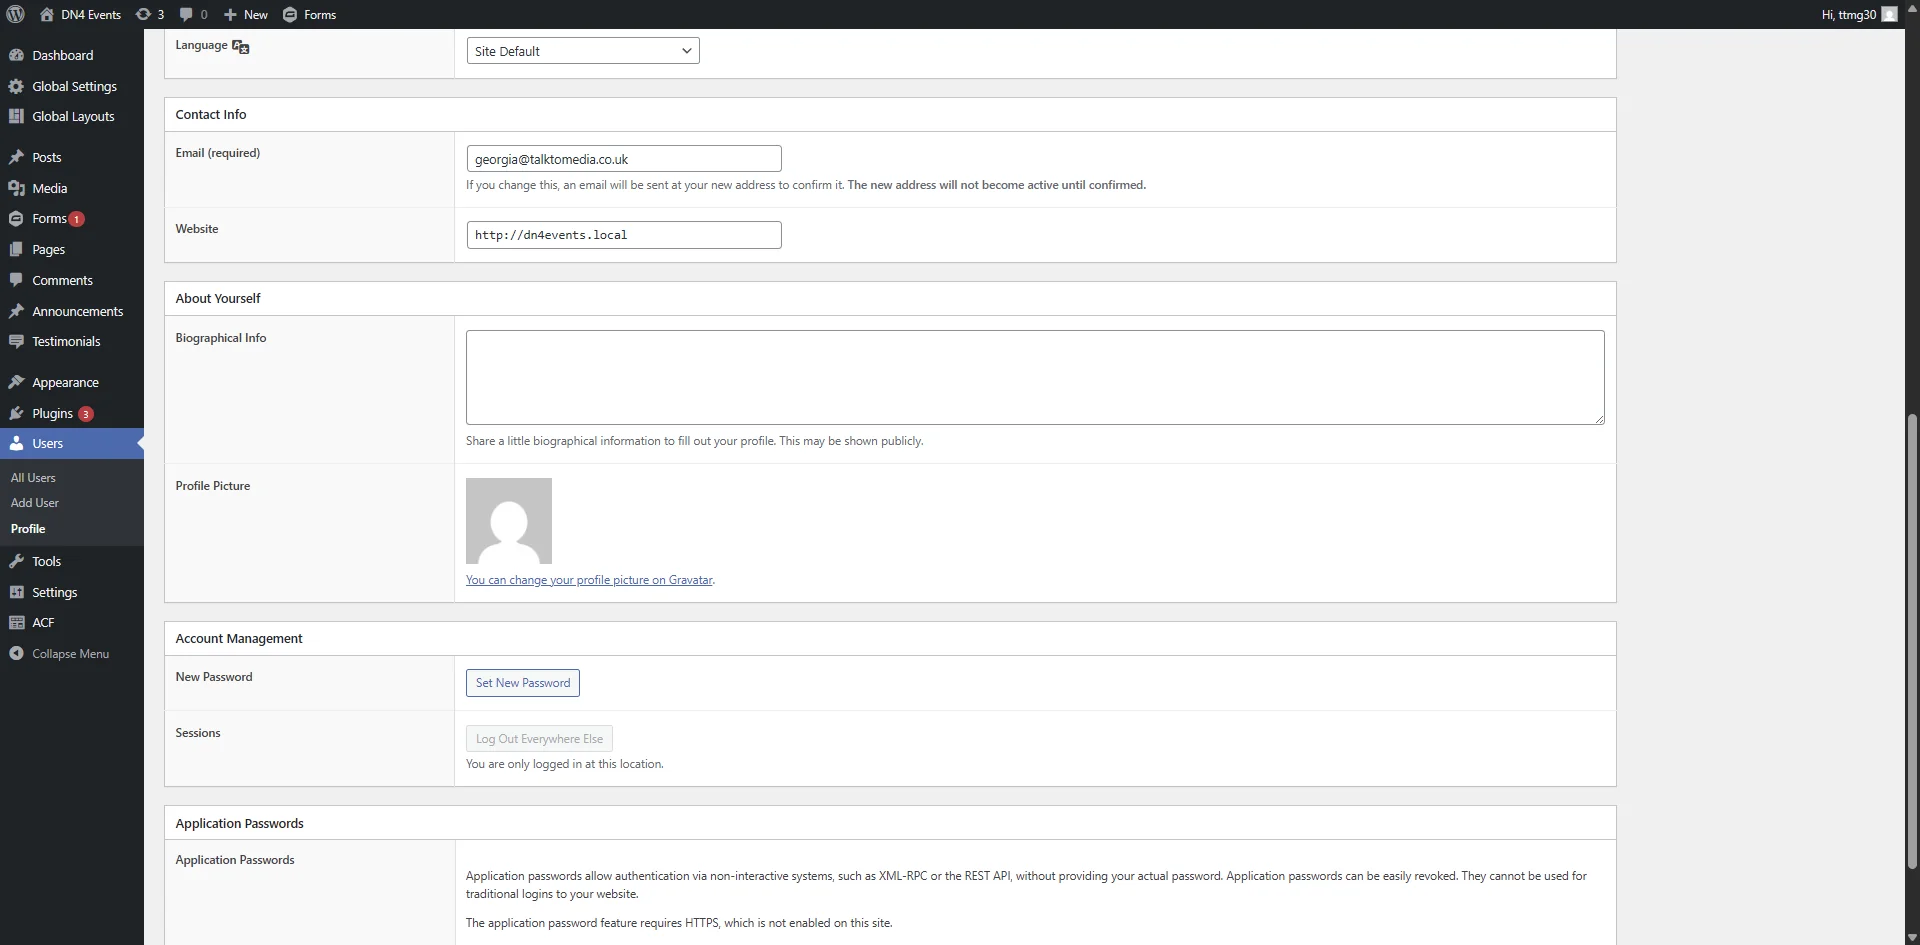Open the Language Site Default dropdown

[x=583, y=50]
